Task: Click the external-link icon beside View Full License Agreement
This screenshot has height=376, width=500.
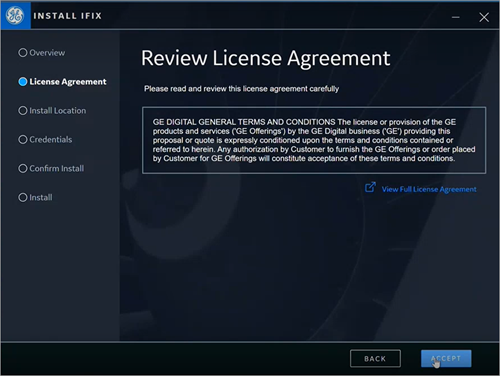Action: tap(370, 187)
